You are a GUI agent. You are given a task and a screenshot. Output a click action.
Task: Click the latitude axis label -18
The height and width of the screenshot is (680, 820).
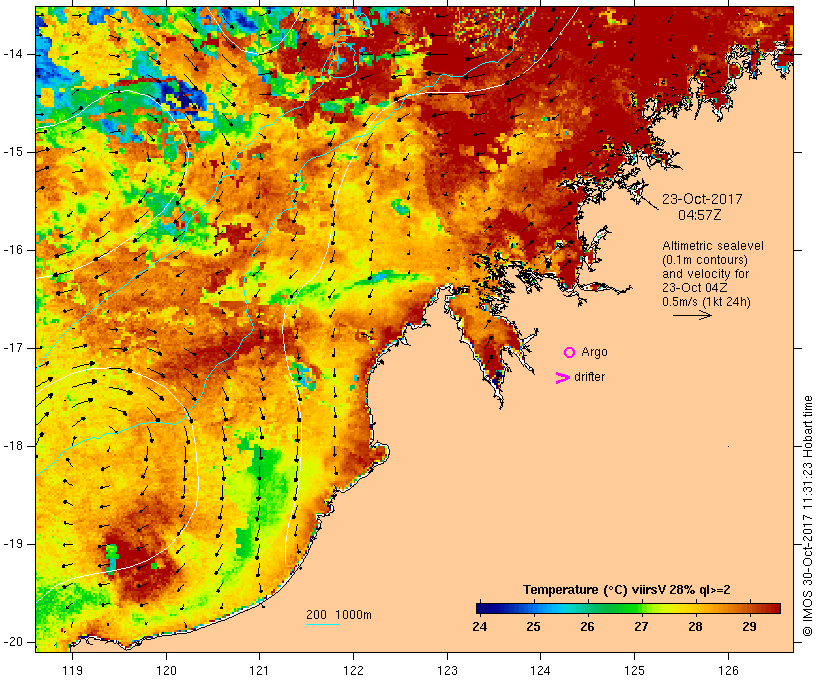[x=13, y=446]
